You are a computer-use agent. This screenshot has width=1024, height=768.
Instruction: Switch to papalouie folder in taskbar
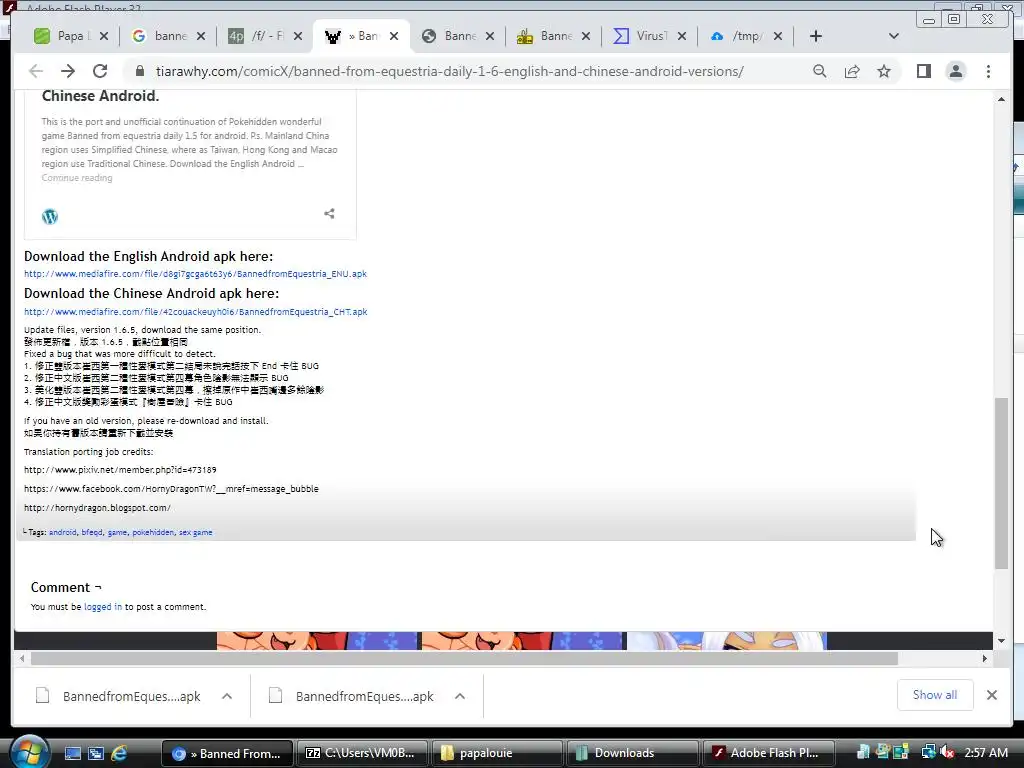[x=497, y=753]
